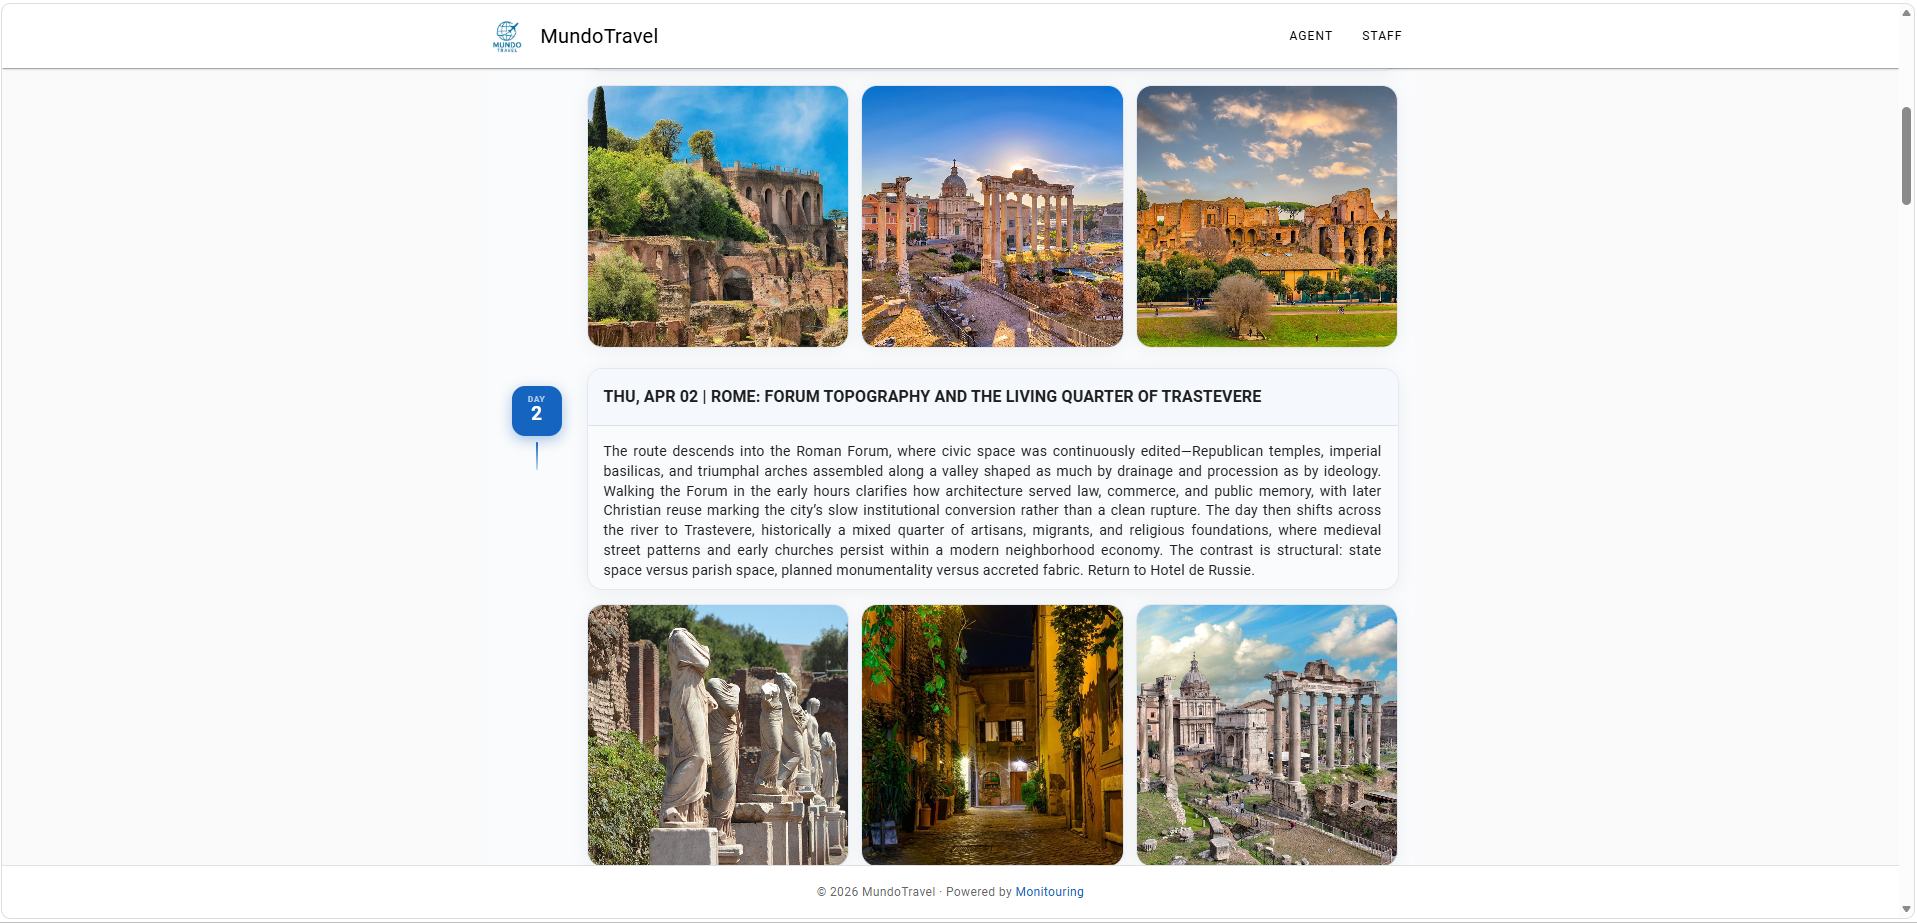The width and height of the screenshot is (1917, 923).
Task: Click the scrollbar down arrow
Action: pyautogui.click(x=1906, y=909)
